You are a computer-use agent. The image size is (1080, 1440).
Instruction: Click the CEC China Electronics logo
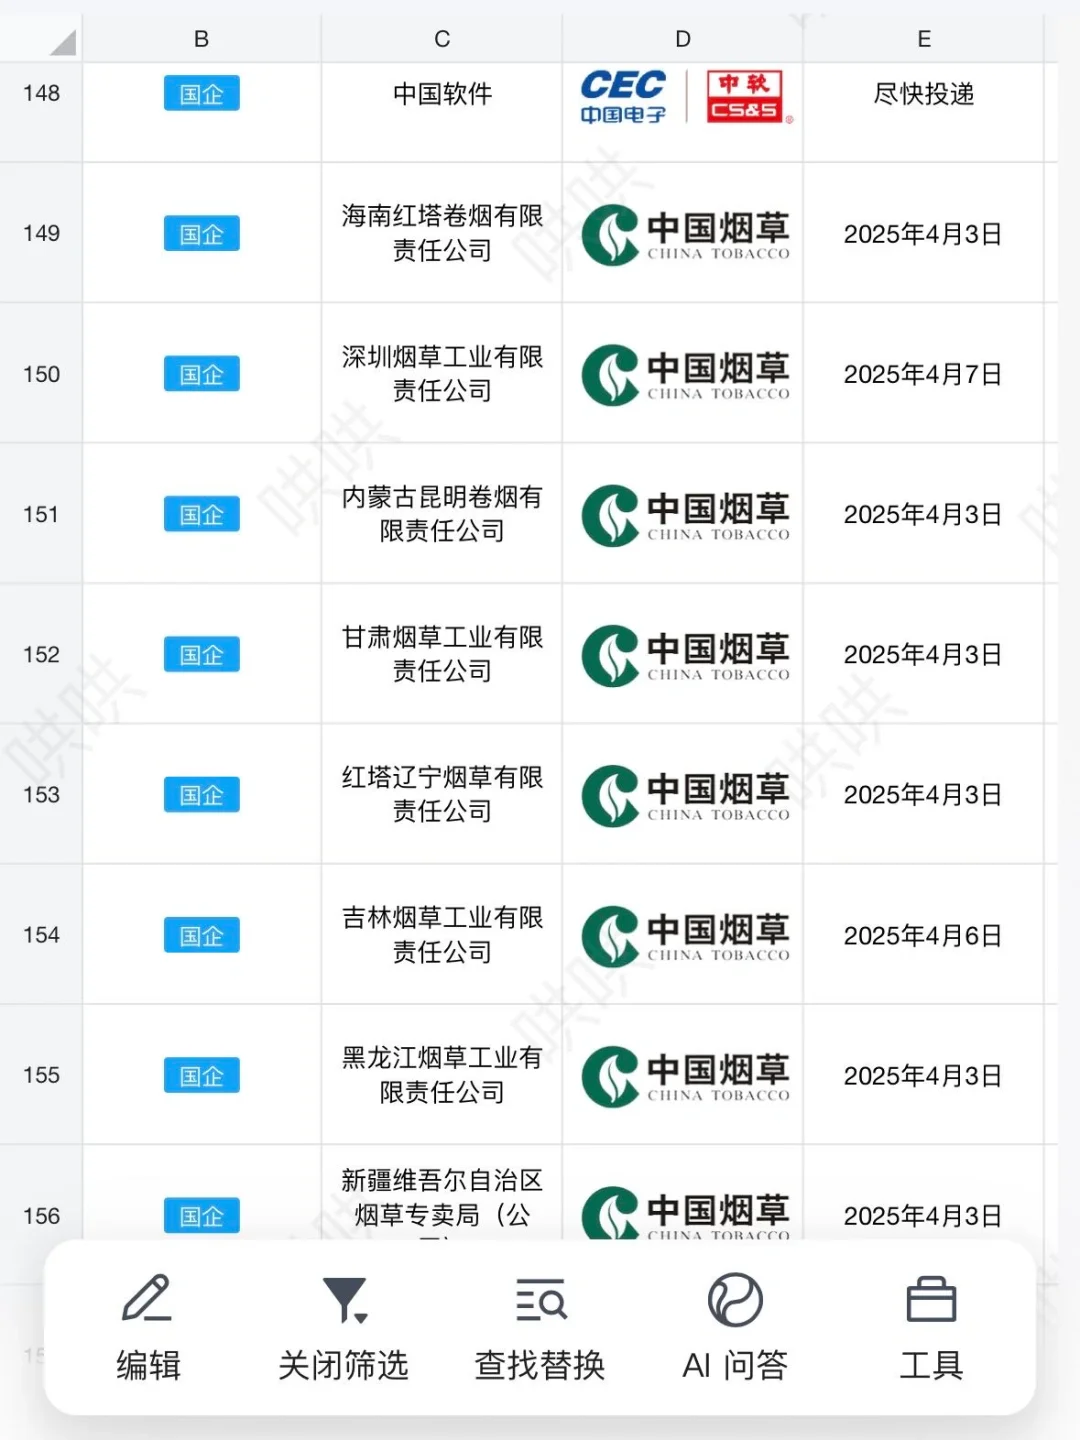pyautogui.click(x=623, y=96)
